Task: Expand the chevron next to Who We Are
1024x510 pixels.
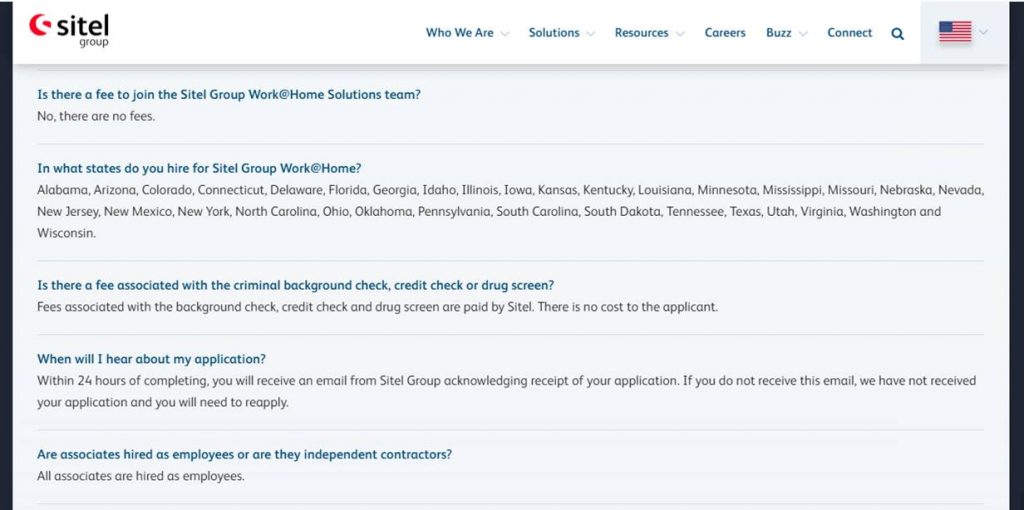Action: coord(505,34)
